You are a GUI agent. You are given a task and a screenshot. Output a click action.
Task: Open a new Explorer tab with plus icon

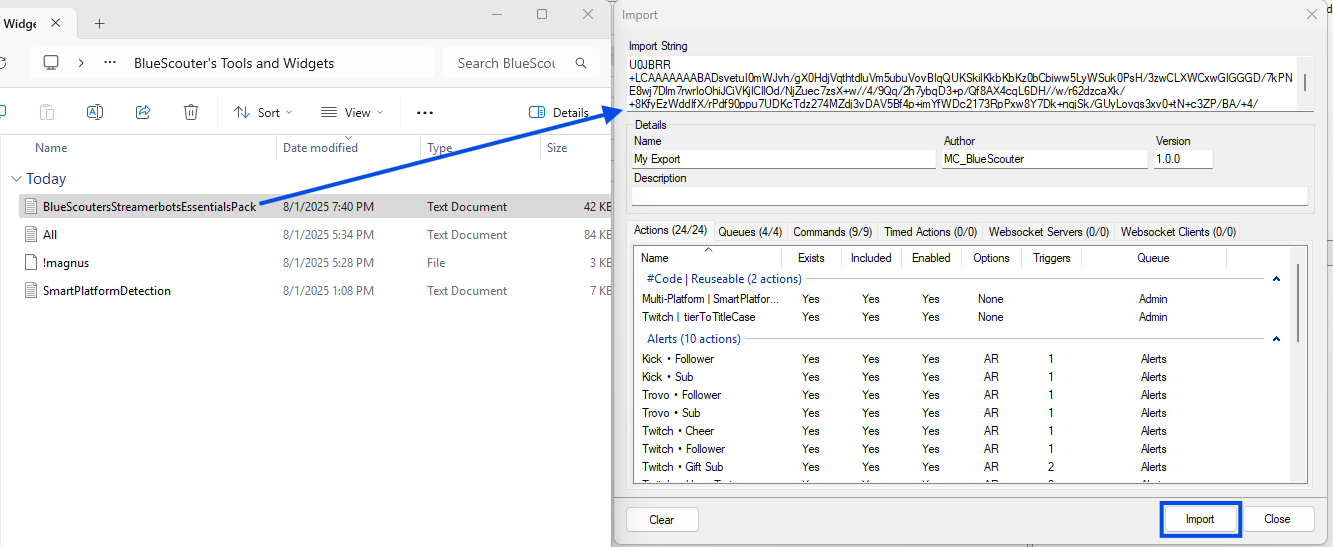[x=99, y=23]
